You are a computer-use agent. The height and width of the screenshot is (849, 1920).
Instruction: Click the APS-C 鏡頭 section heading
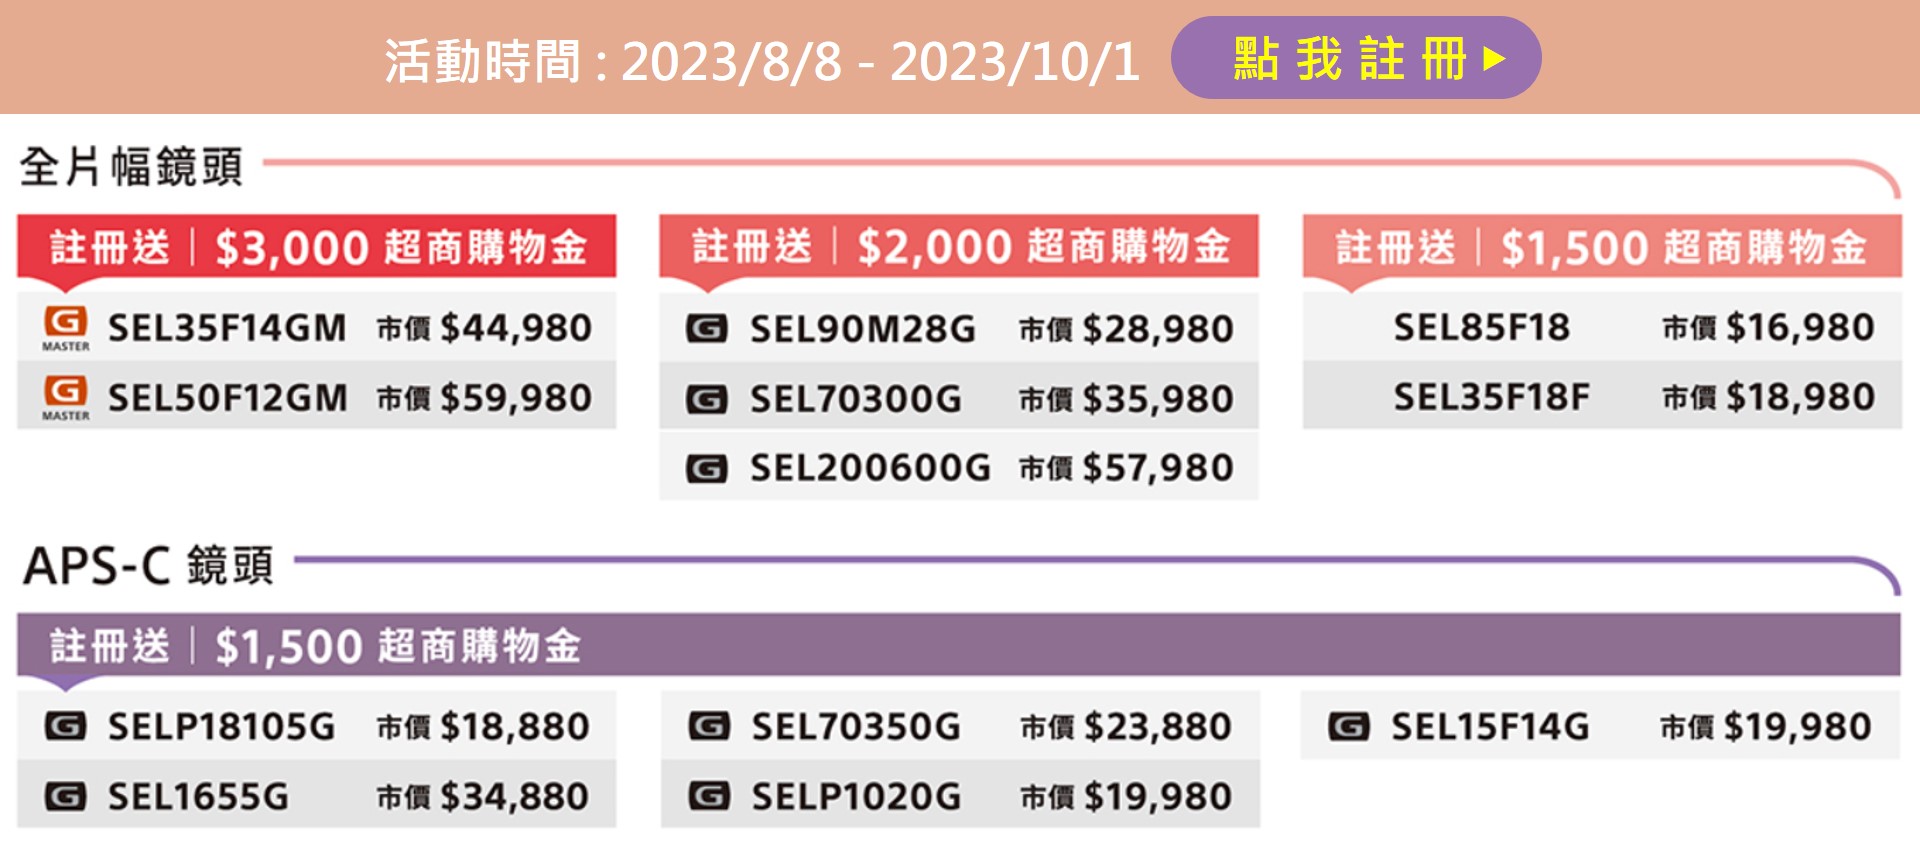click(148, 565)
